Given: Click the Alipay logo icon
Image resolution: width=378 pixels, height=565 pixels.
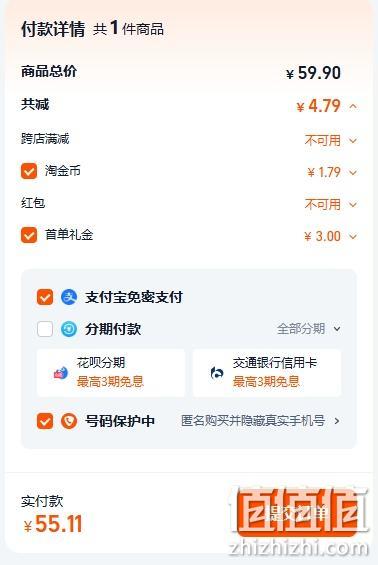Looking at the screenshot, I should 69,297.
